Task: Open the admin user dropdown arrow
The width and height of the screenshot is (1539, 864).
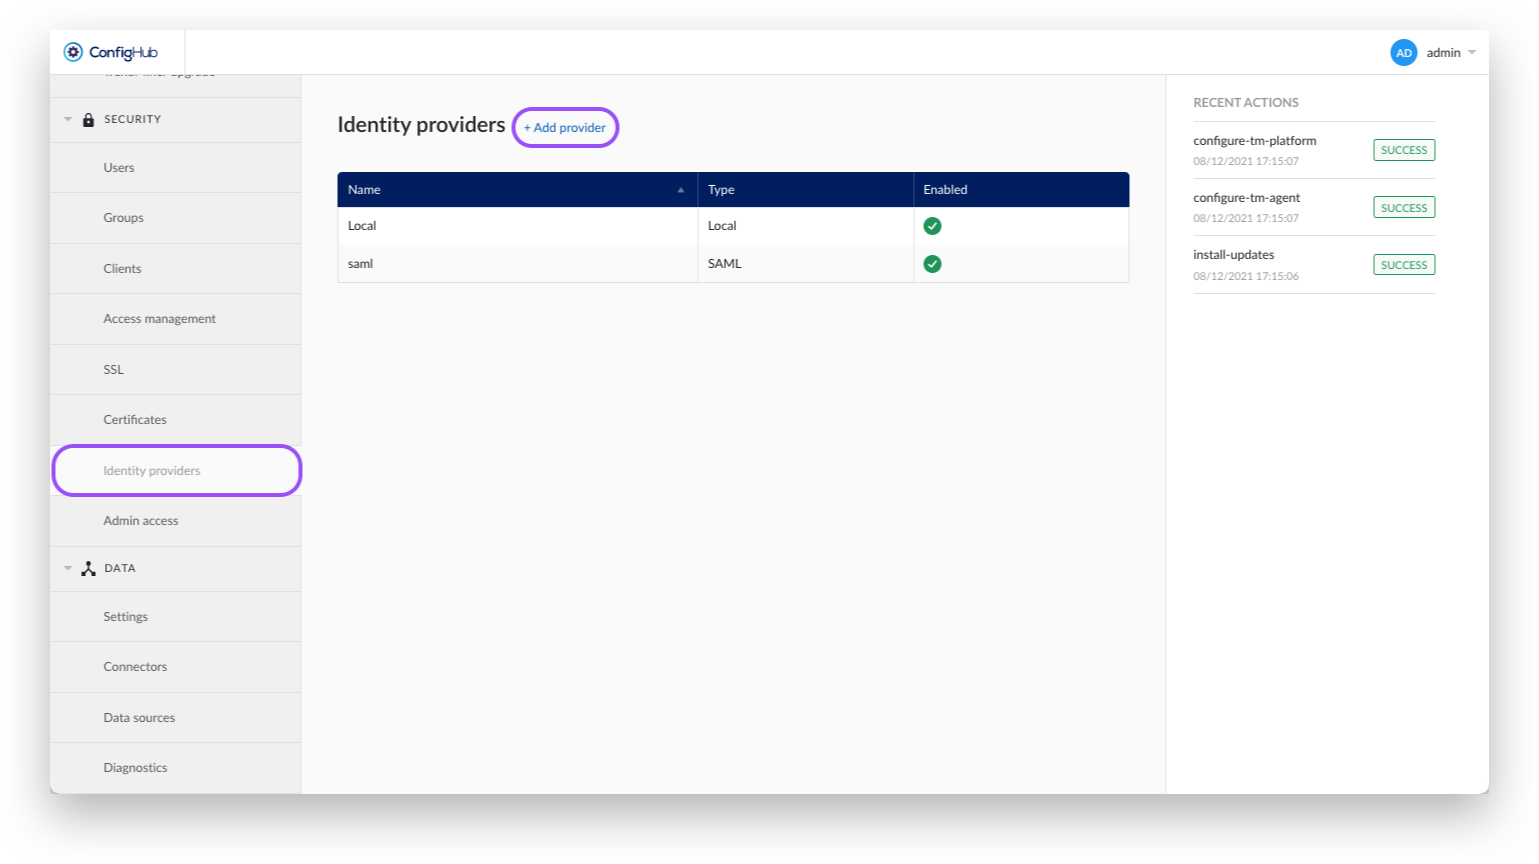Action: click(x=1472, y=53)
